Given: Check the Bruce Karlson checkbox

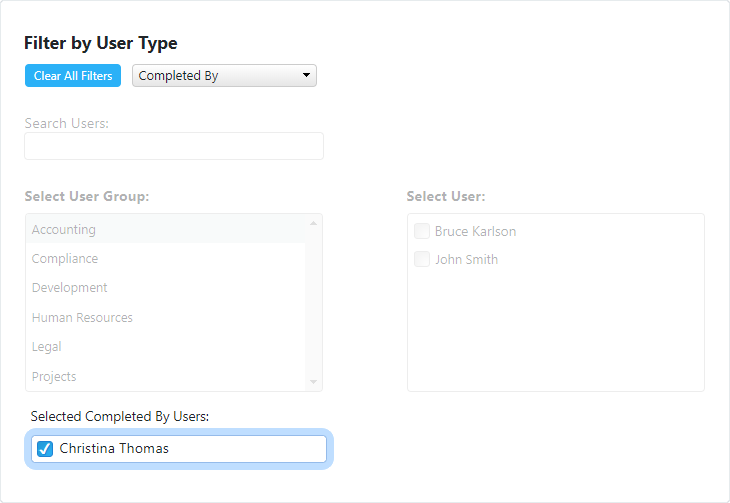Looking at the screenshot, I should [x=422, y=231].
